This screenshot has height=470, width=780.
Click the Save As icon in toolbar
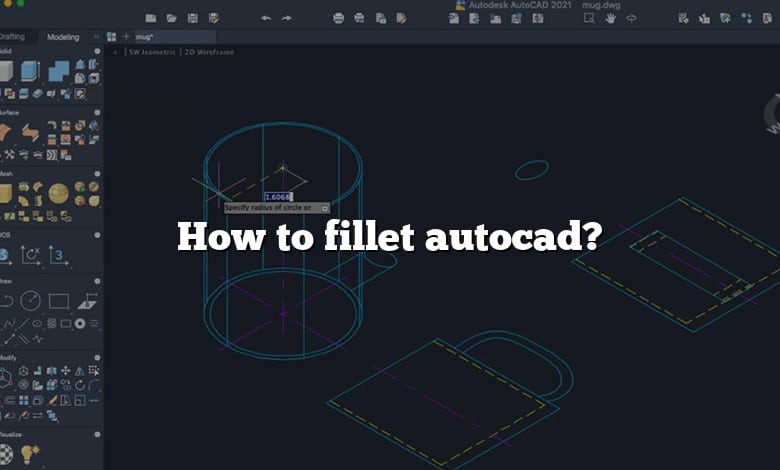point(214,18)
